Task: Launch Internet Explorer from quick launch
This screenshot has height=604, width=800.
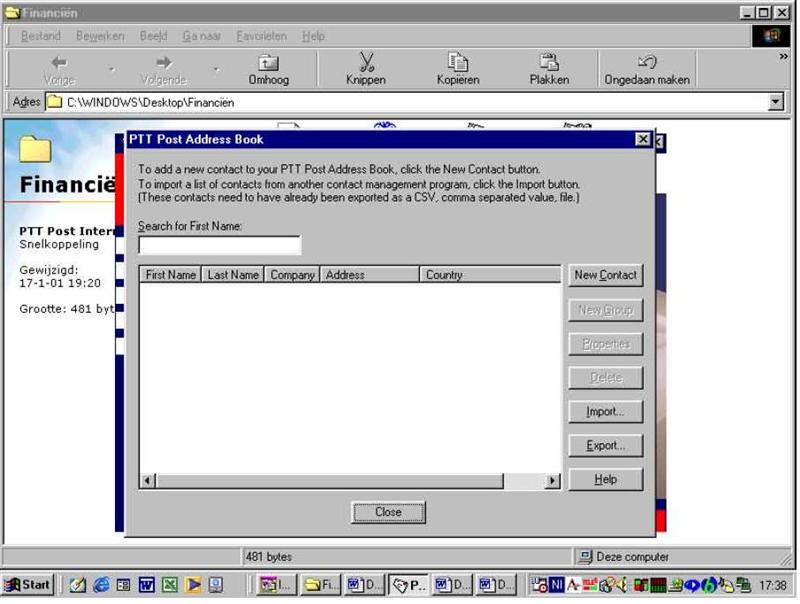Action: pos(101,585)
